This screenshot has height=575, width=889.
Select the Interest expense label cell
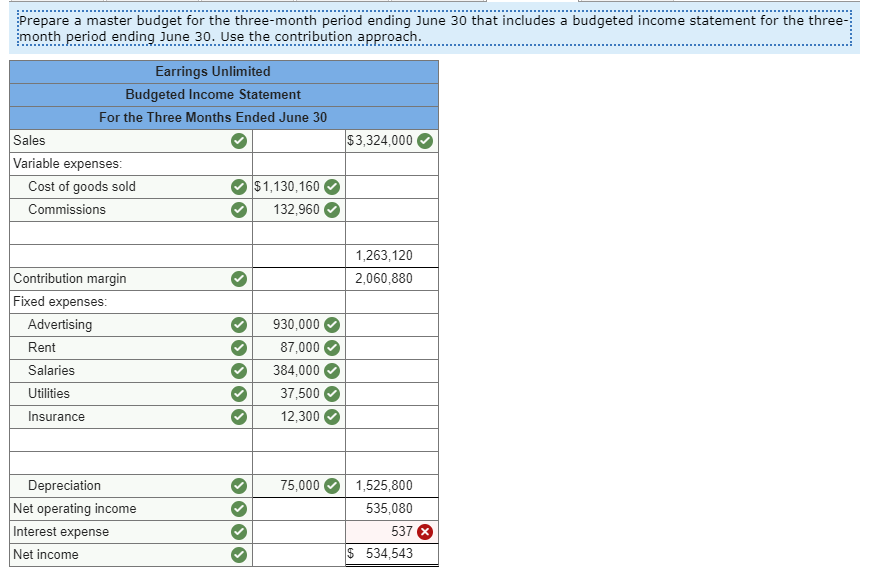tap(131, 532)
